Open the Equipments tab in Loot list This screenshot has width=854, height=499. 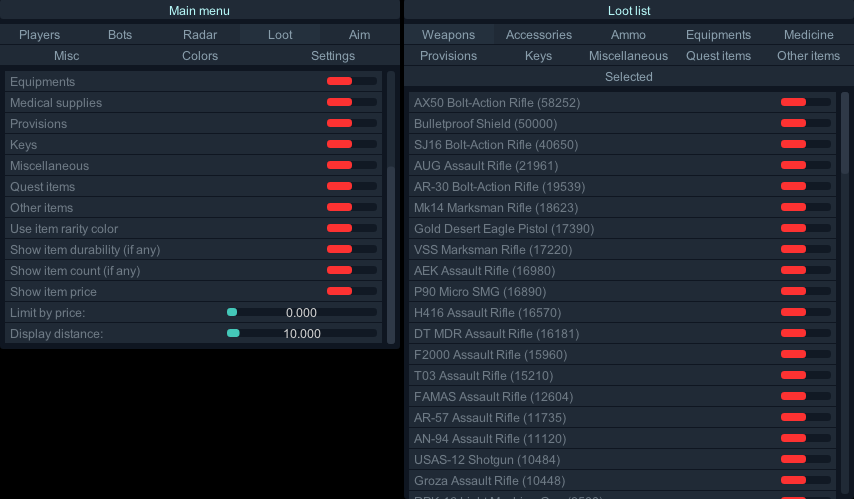[x=718, y=35]
